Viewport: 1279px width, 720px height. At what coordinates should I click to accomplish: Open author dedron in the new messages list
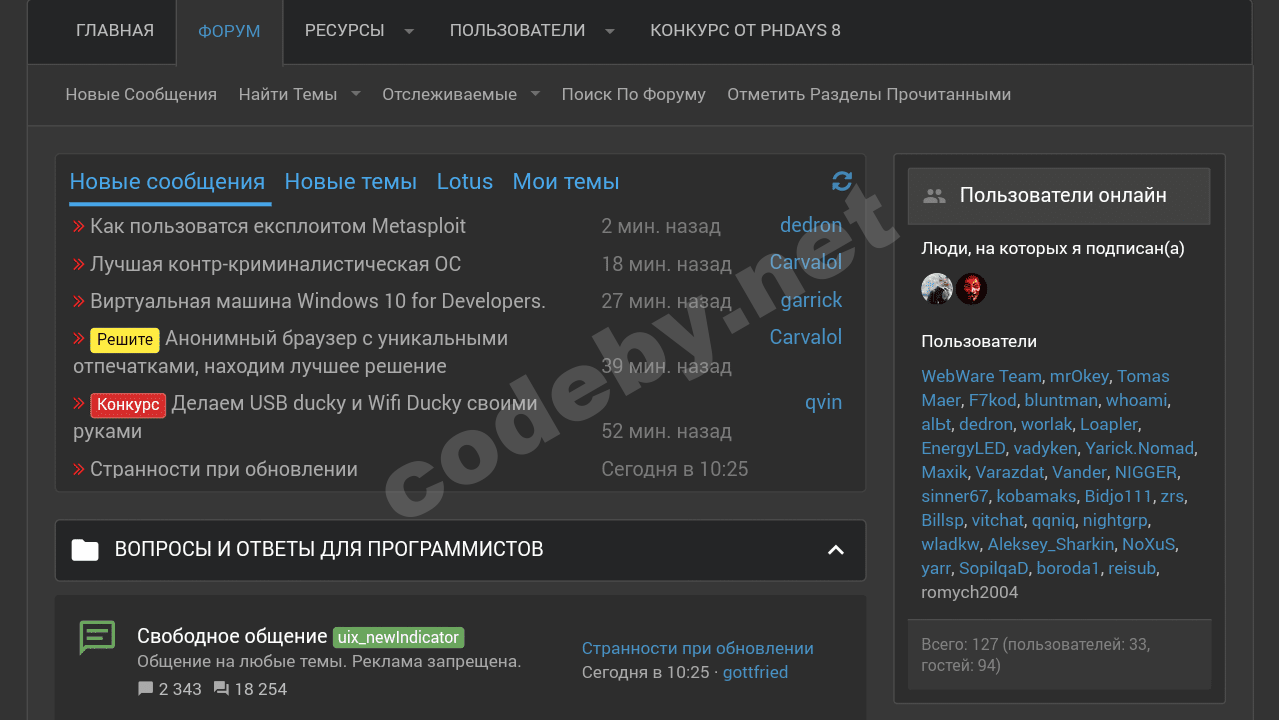(x=811, y=225)
